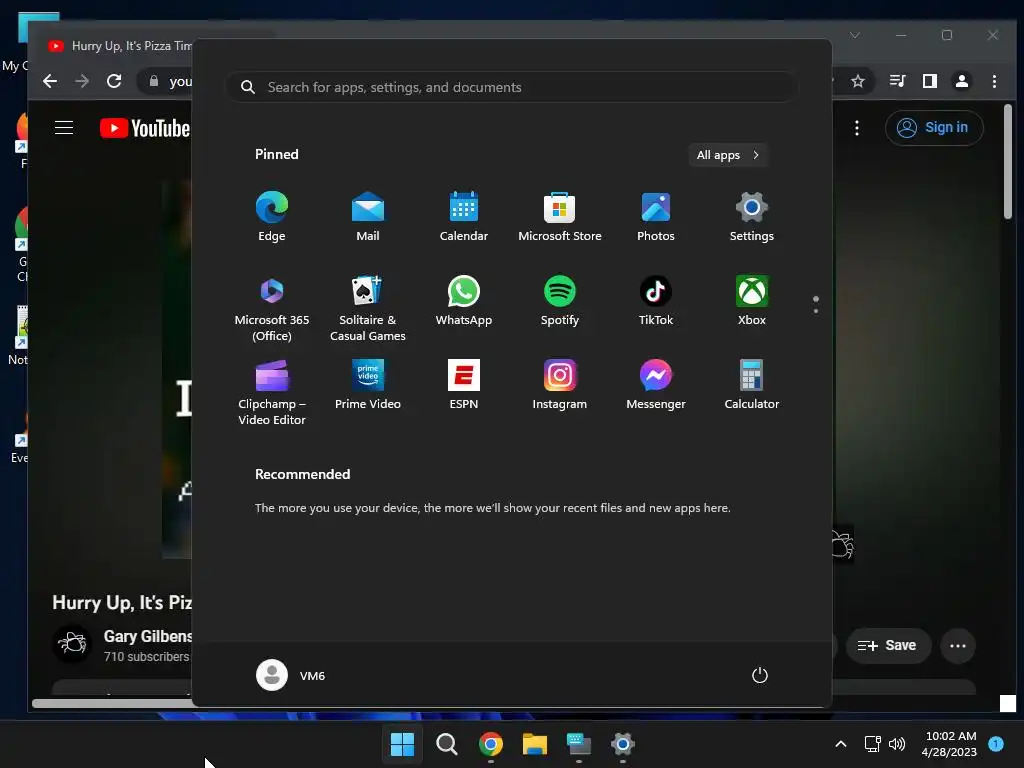Open the volume control in system tray

(x=897, y=744)
